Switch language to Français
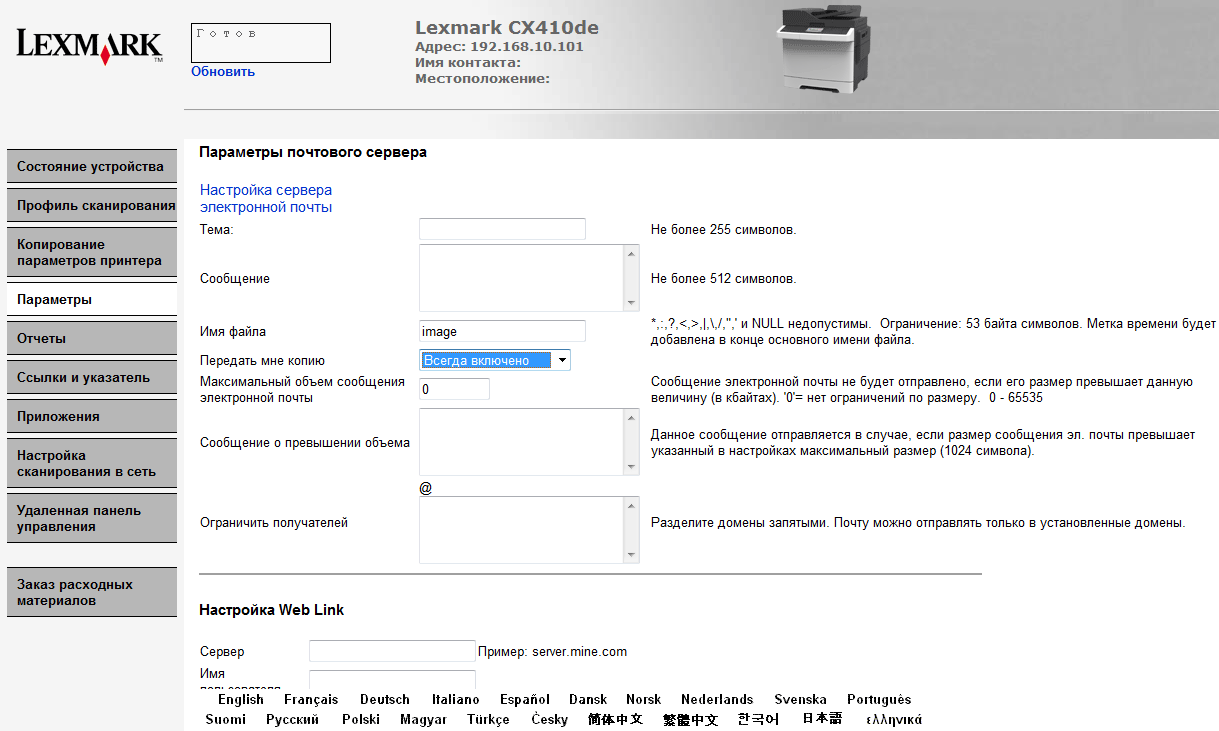This screenshot has height=731, width=1219. (311, 700)
